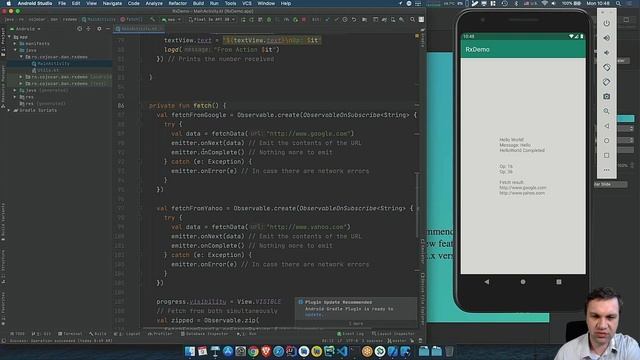Open the TODO tool window

click(17, 334)
